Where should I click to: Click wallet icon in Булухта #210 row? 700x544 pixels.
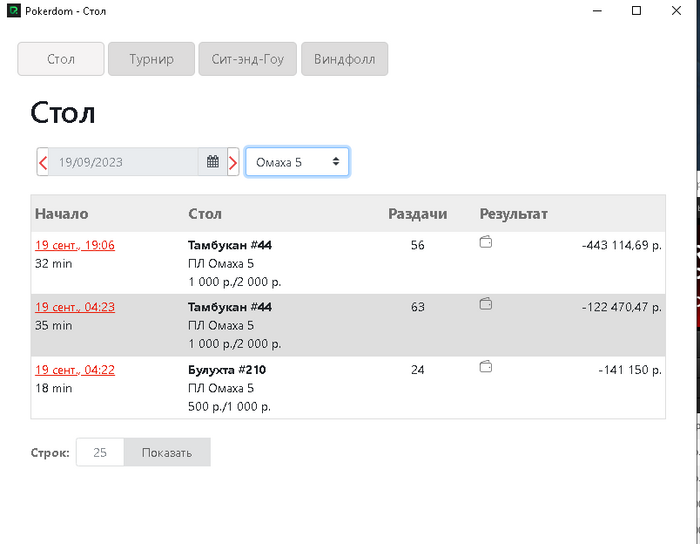click(486, 367)
